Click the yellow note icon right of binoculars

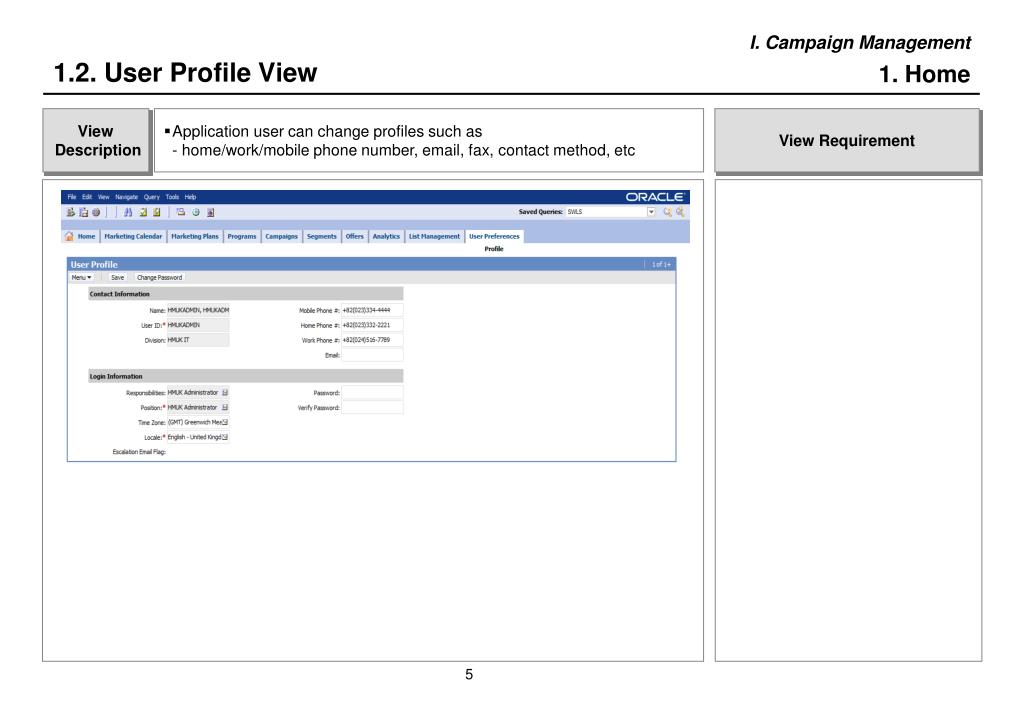tap(143, 212)
